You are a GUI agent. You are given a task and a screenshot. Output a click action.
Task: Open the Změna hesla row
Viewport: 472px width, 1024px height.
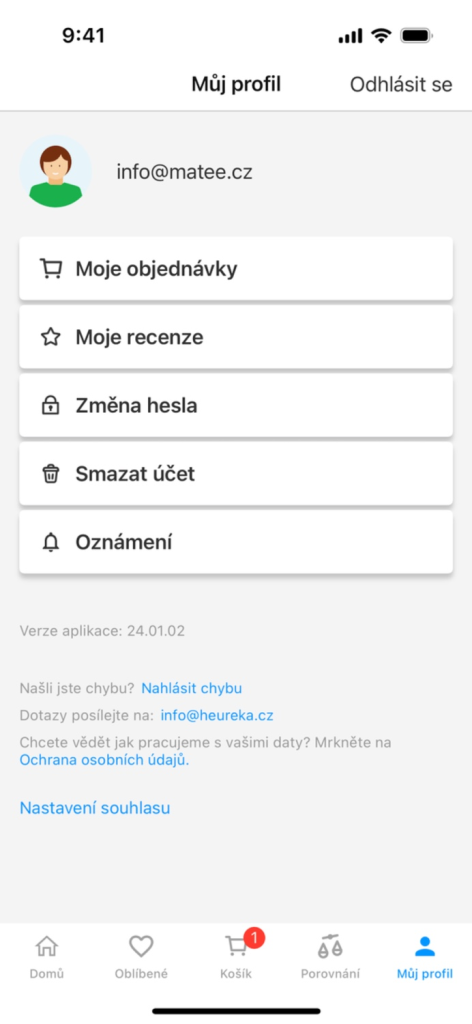pos(236,406)
